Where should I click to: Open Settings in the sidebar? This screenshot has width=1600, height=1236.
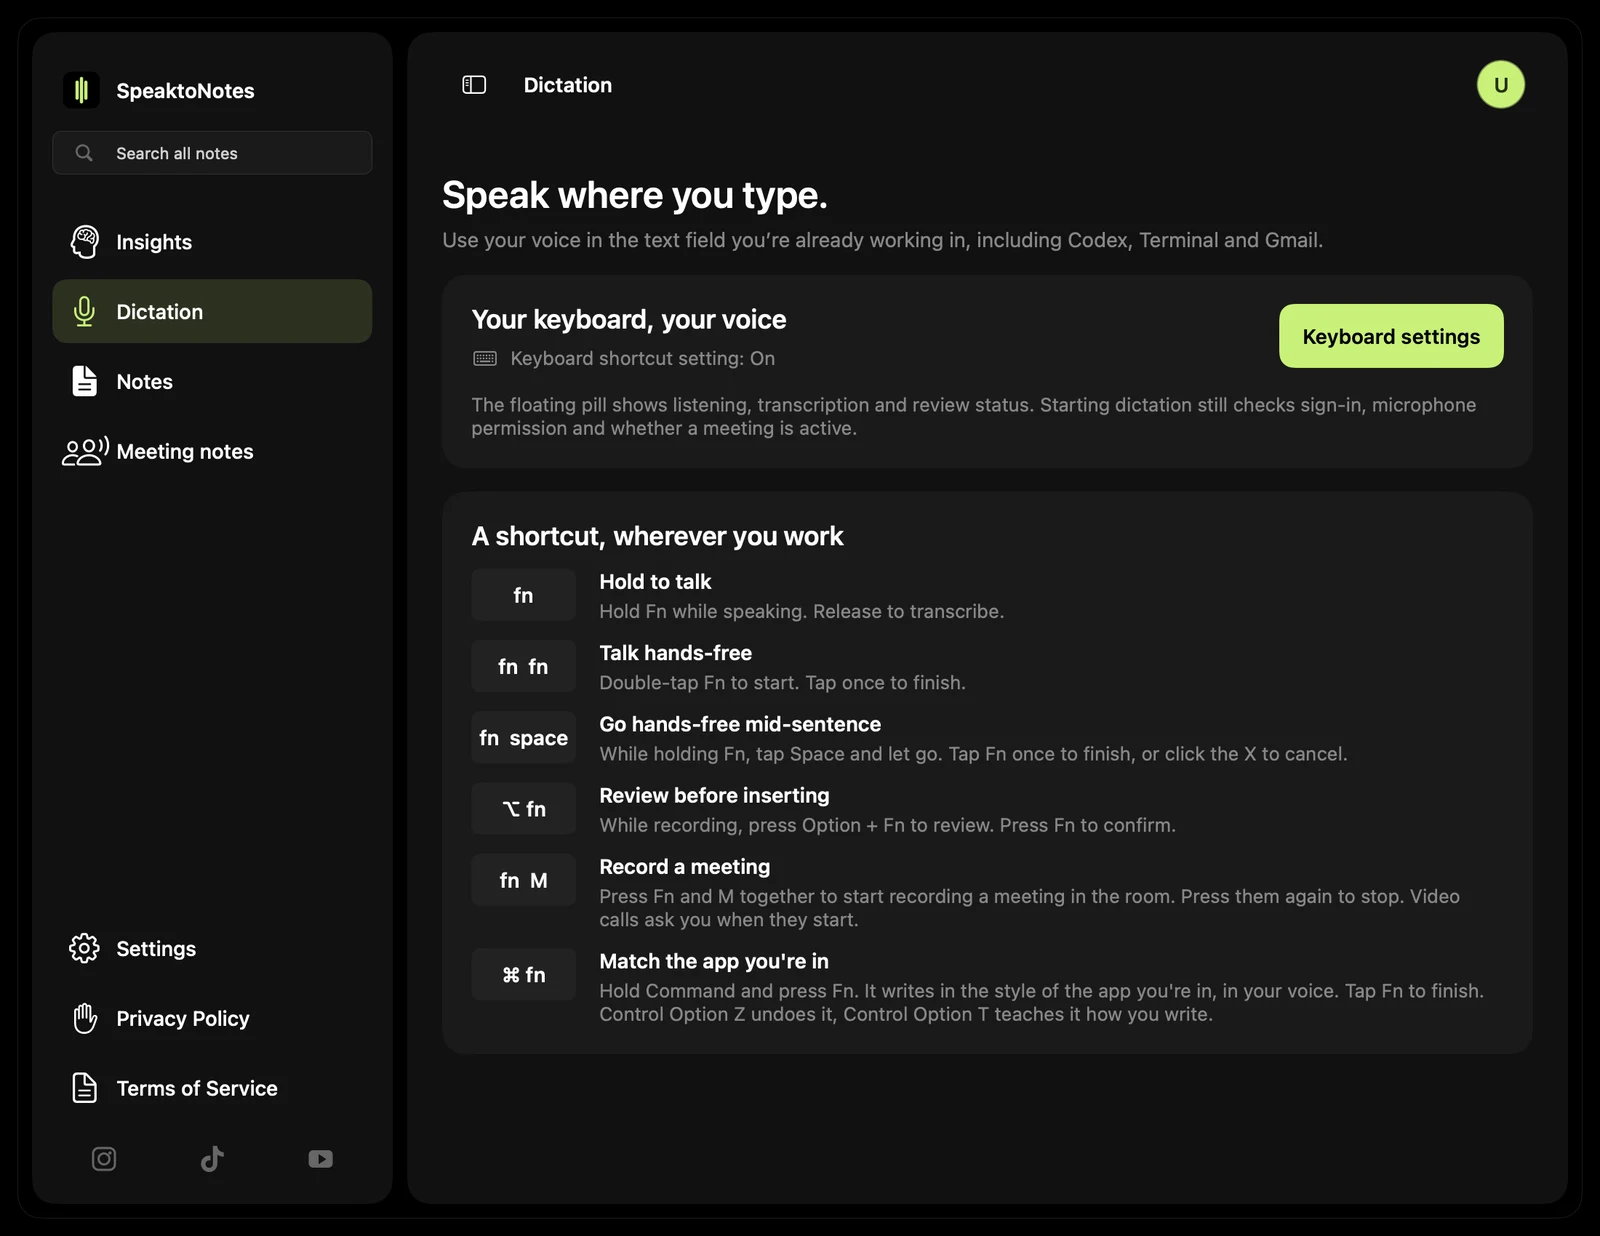coord(212,948)
